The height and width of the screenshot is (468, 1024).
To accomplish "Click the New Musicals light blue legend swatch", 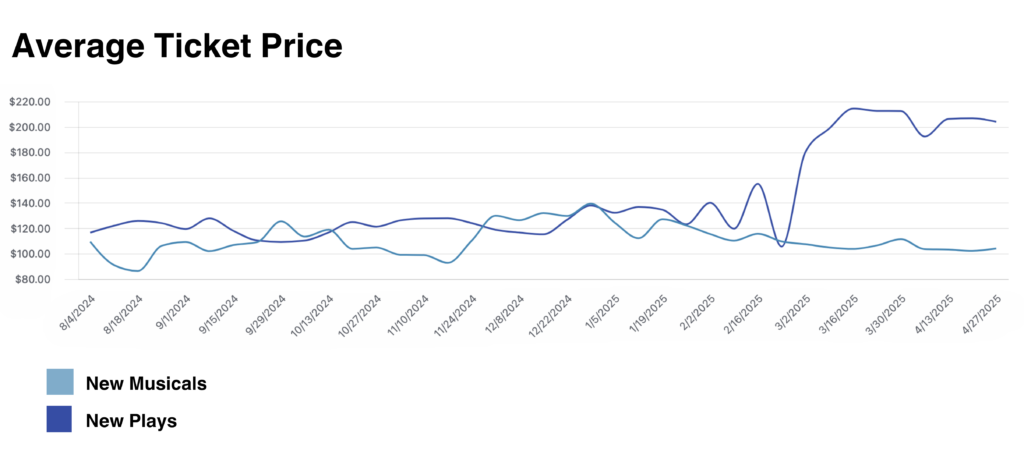I will click(x=59, y=382).
